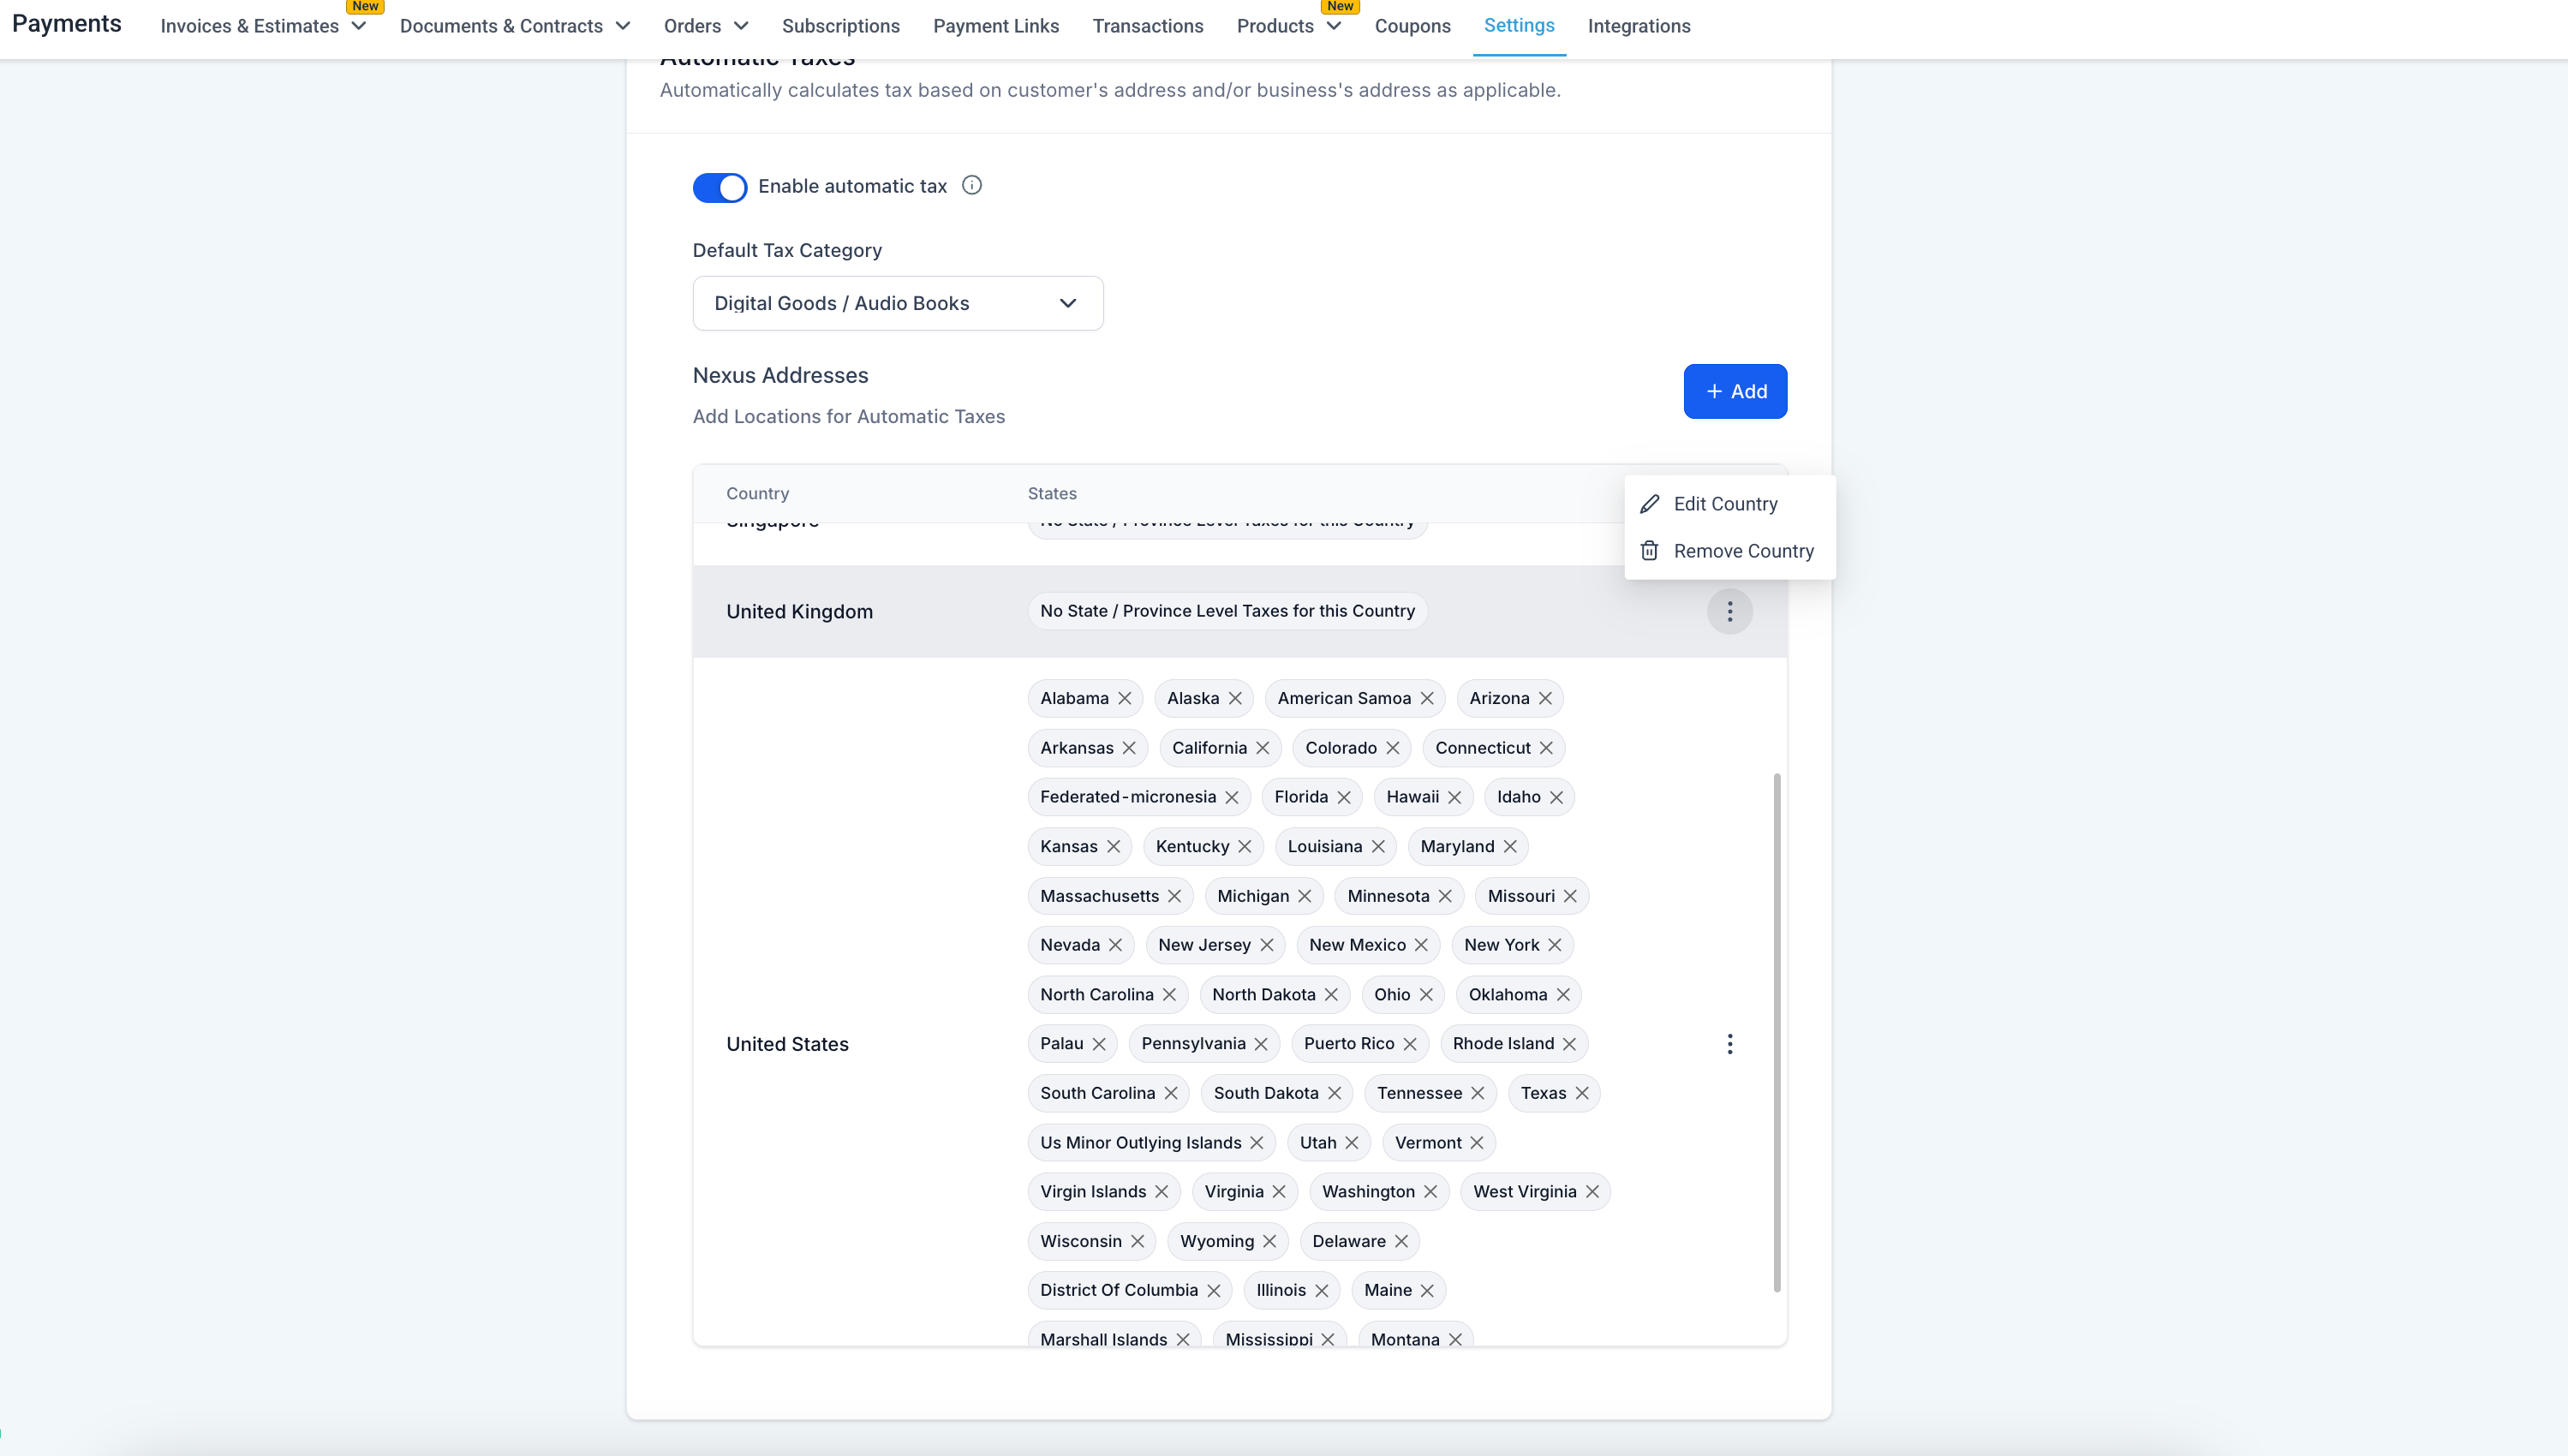Choose Edit Country from the context menu
The width and height of the screenshot is (2568, 1456).
point(1725,504)
